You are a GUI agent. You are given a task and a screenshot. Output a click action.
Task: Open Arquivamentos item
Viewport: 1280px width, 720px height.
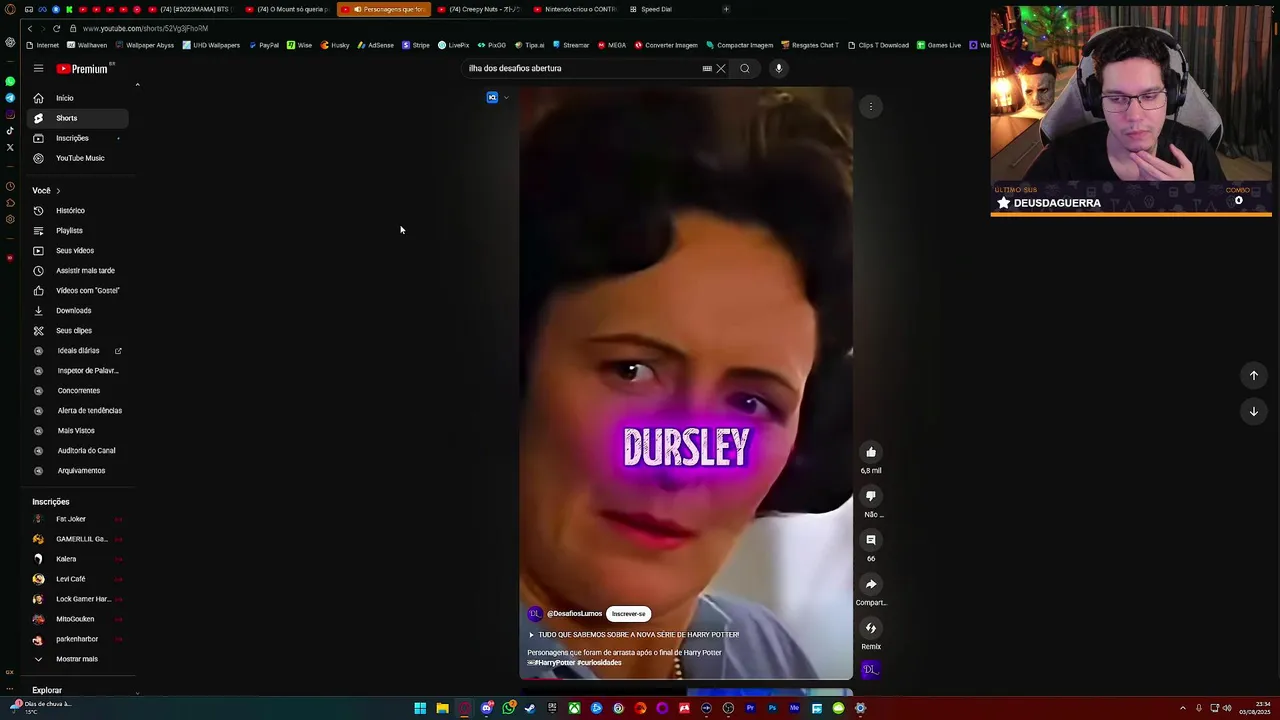point(78,471)
